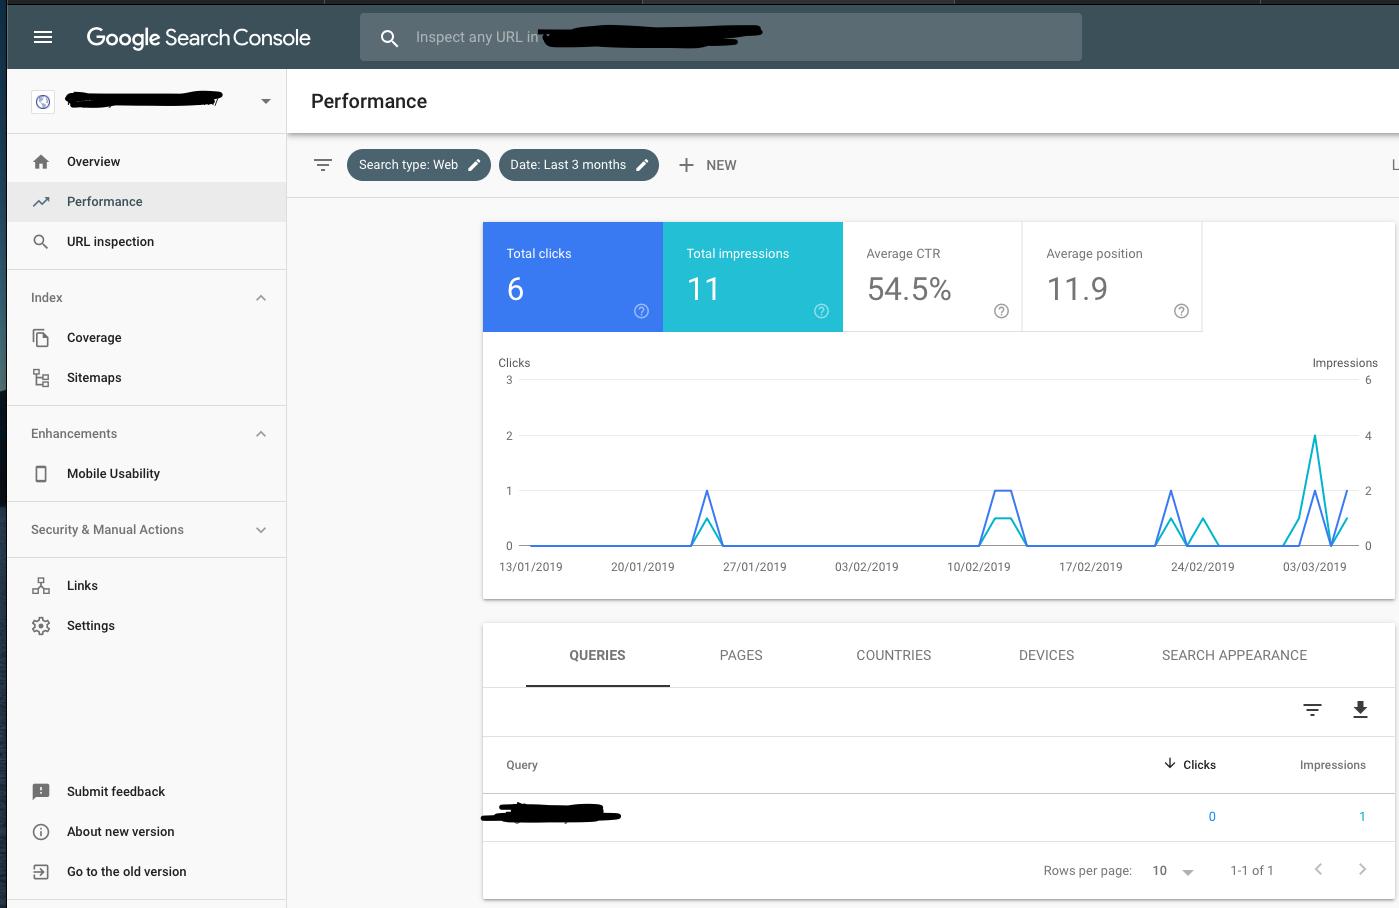The image size is (1399, 908).
Task: Click the property globe icon
Action: click(43, 101)
